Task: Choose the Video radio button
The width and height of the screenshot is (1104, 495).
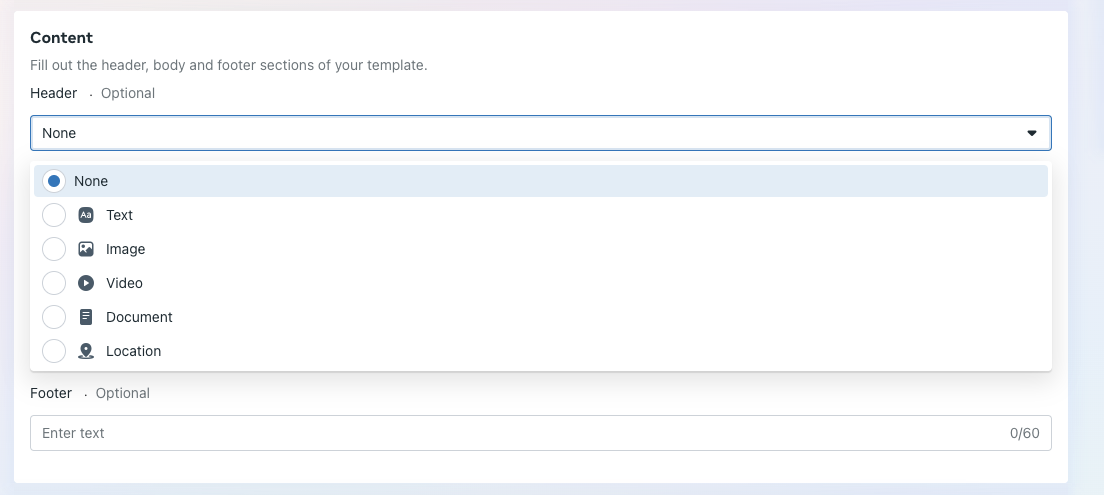Action: 54,283
